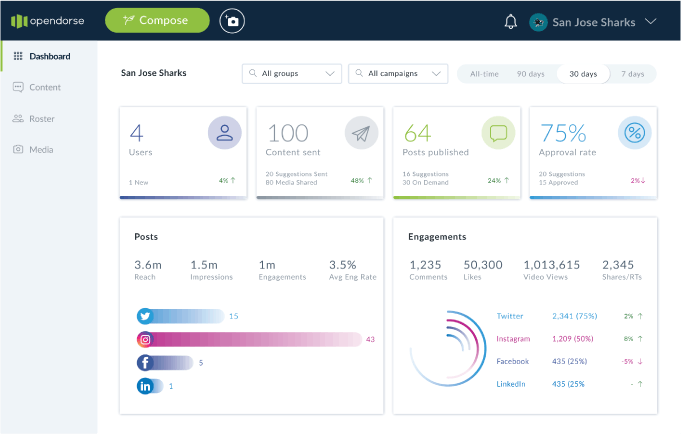Screen dimensions: 681x434
Task: Click the 3.5% Avg Eng Rate stat
Action: [x=353, y=270]
